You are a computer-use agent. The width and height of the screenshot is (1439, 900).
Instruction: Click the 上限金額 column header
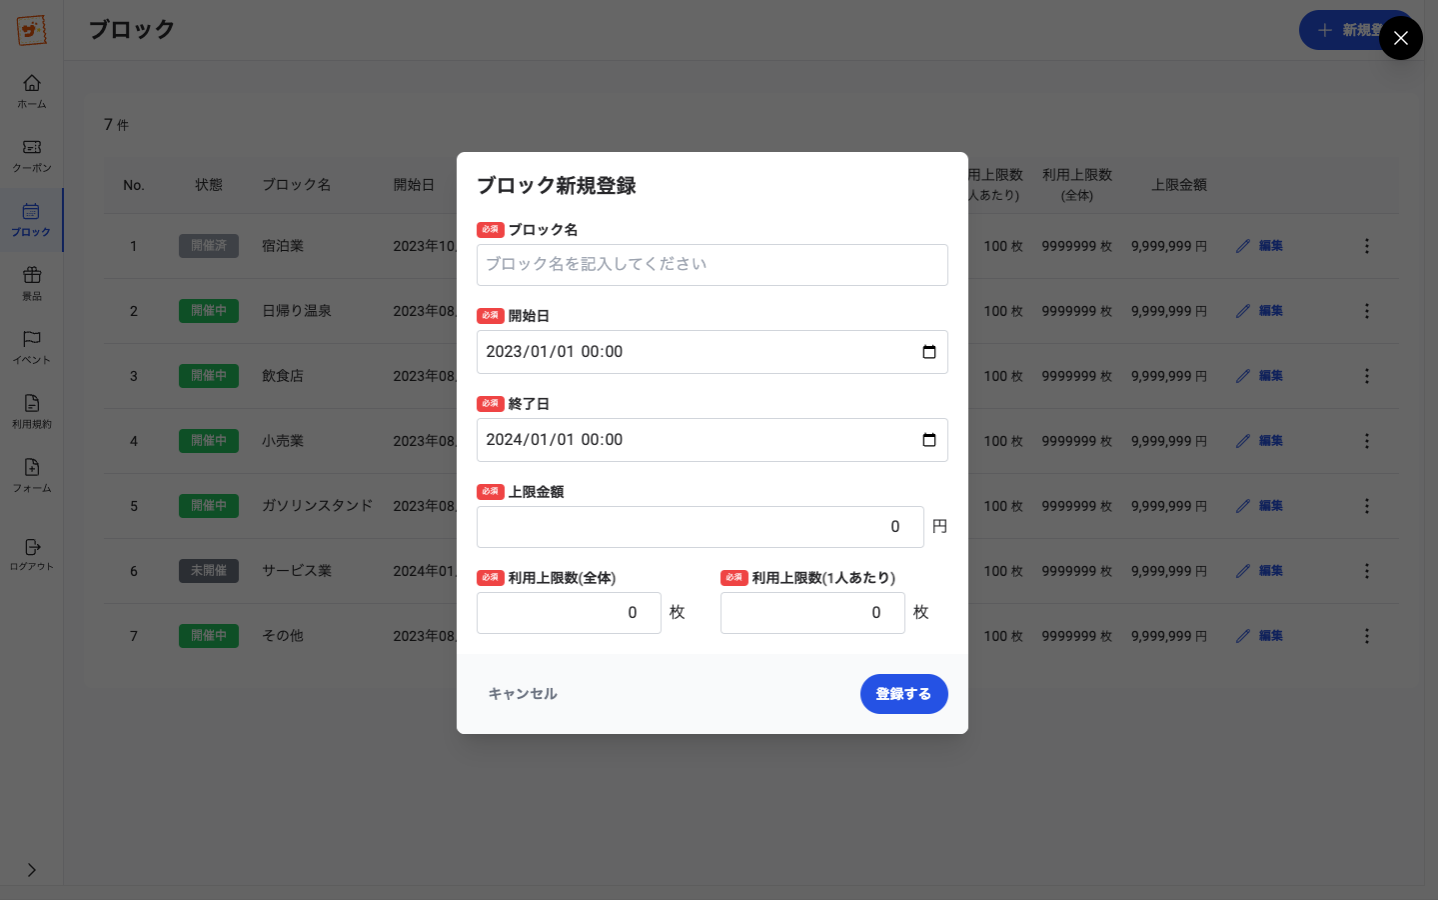(1179, 185)
